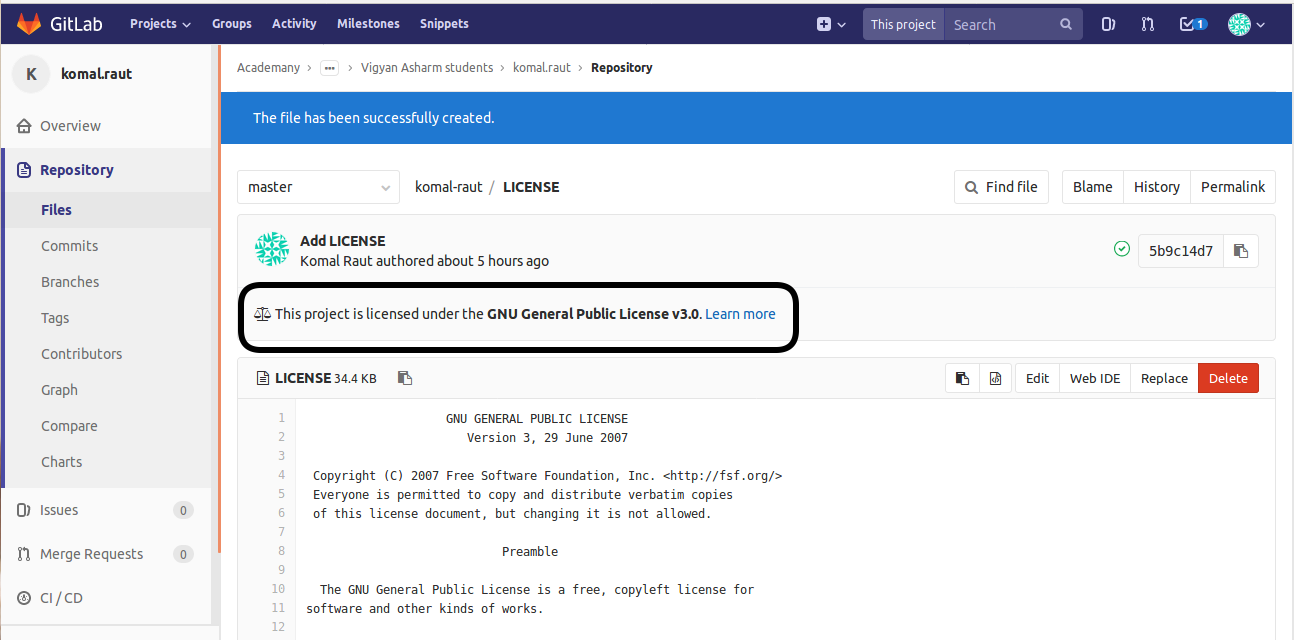Click the This project search scope label
Image resolution: width=1294 pixels, height=640 pixels.
point(903,24)
